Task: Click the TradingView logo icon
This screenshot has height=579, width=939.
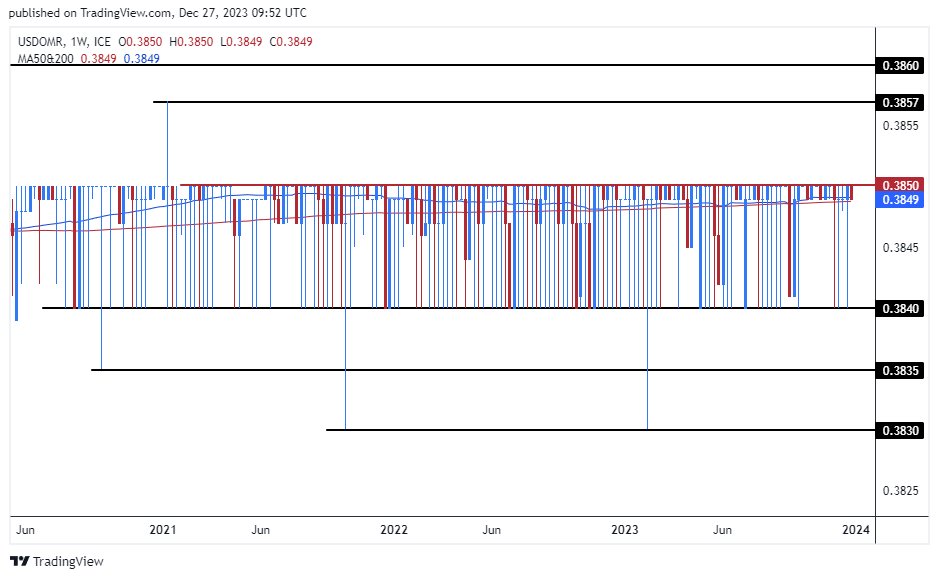Action: (20, 561)
